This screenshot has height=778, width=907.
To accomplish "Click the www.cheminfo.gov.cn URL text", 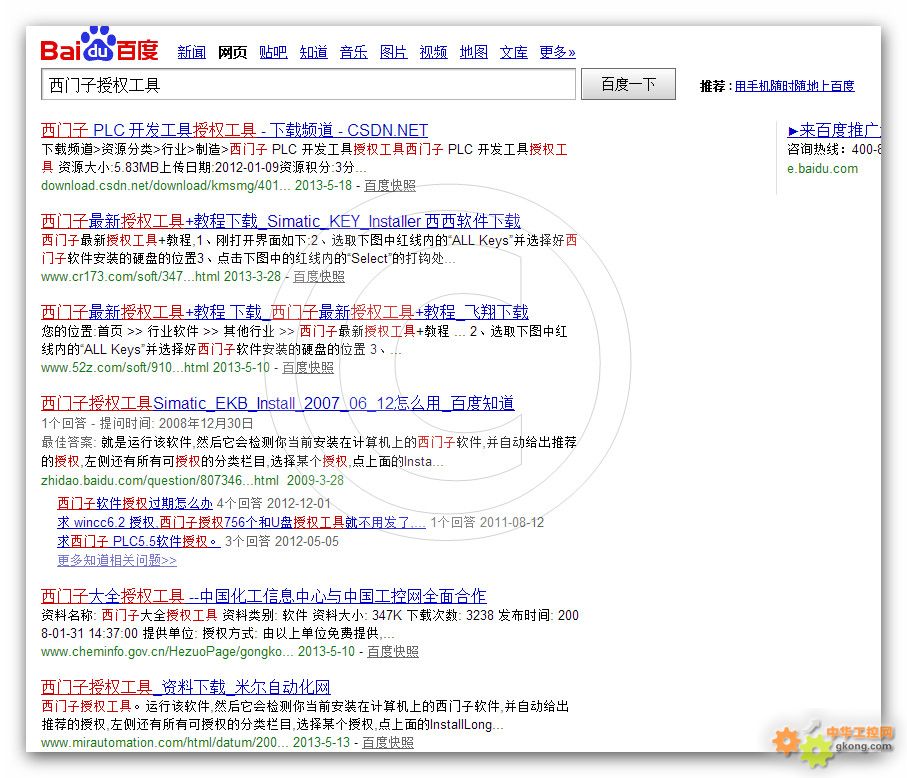I will (x=167, y=651).
